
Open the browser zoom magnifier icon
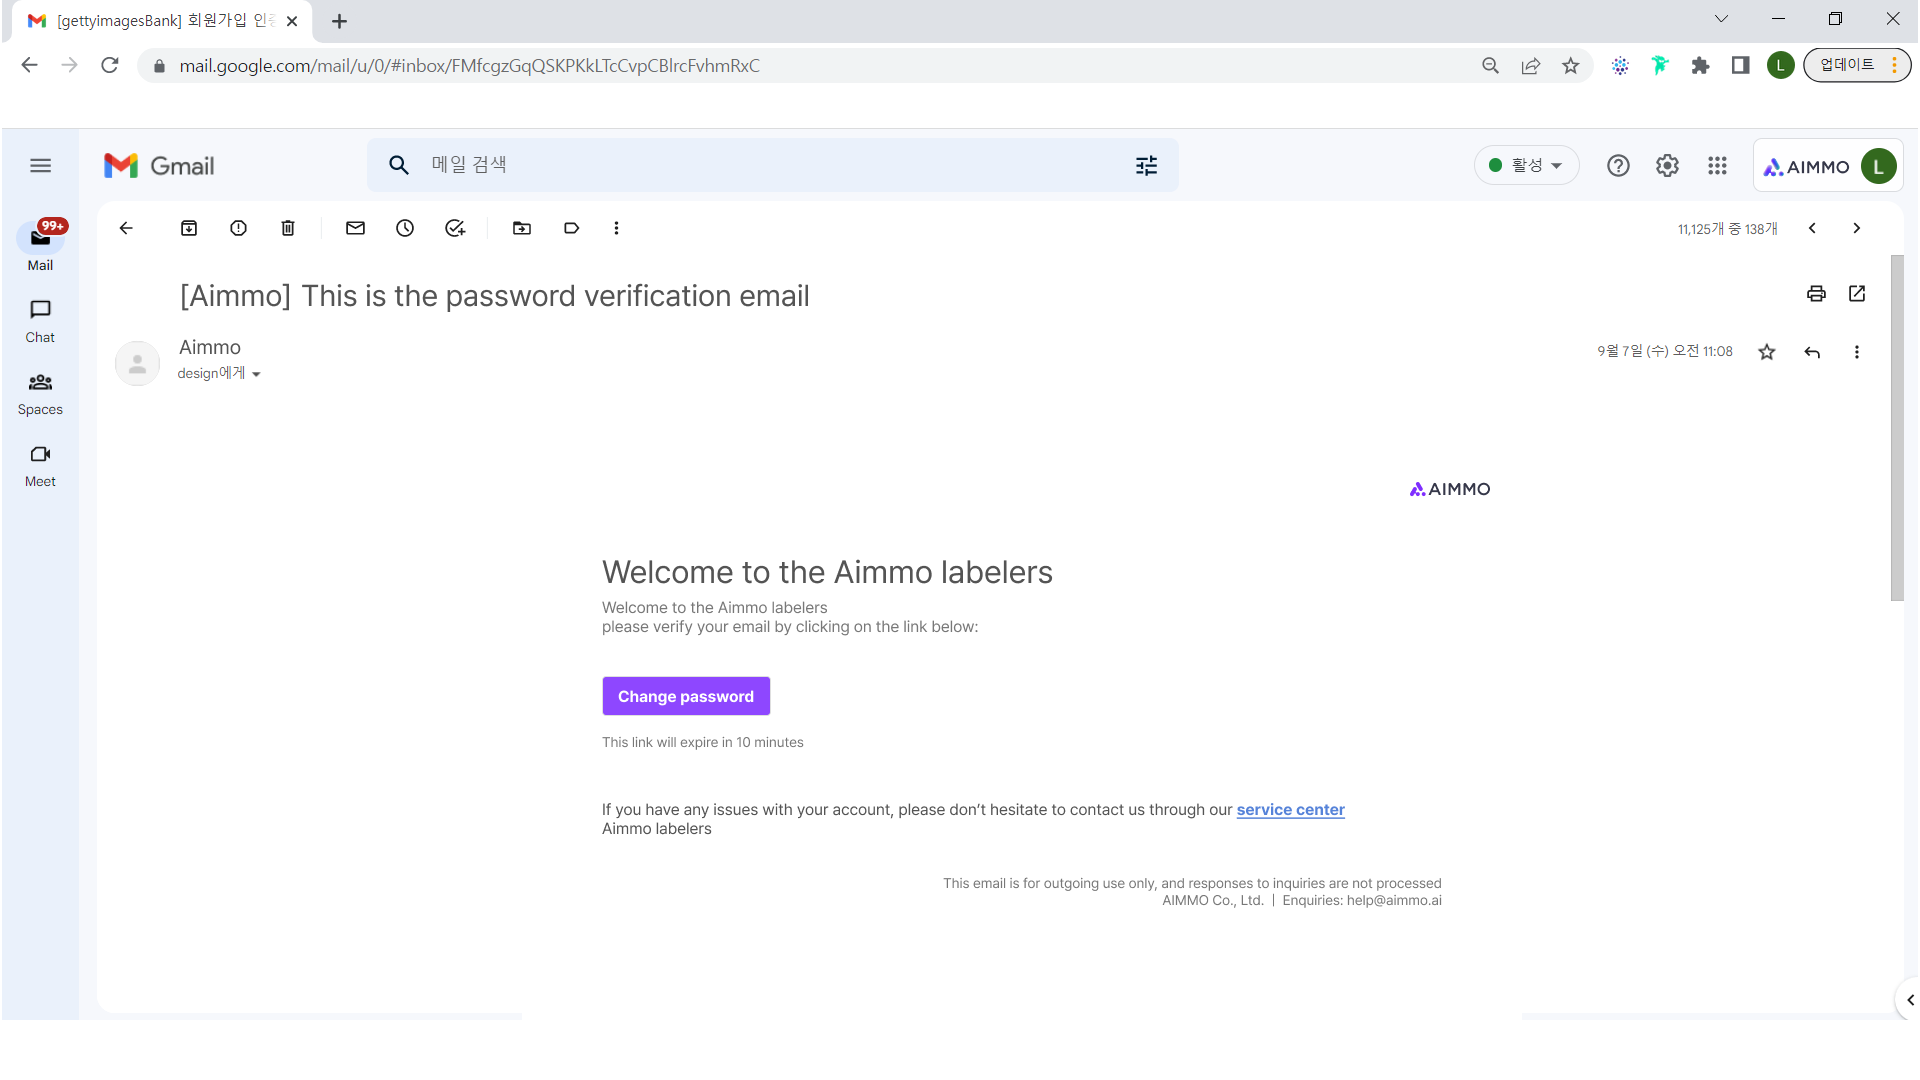click(1490, 66)
